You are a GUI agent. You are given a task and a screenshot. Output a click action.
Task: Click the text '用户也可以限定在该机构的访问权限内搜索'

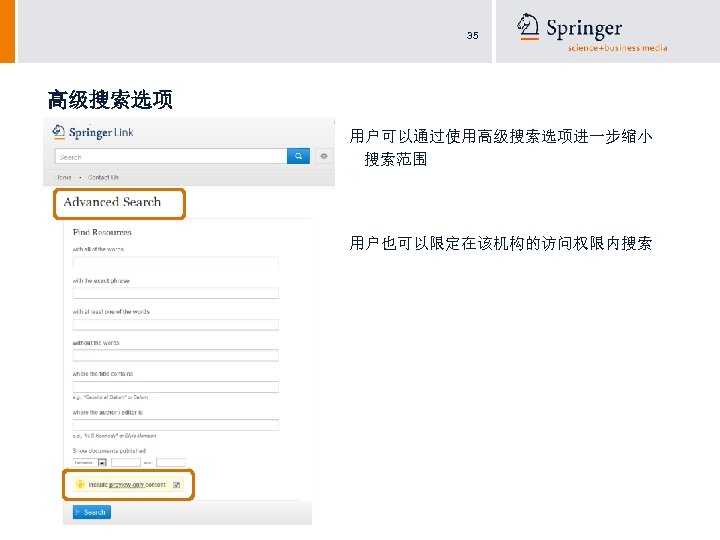point(501,243)
